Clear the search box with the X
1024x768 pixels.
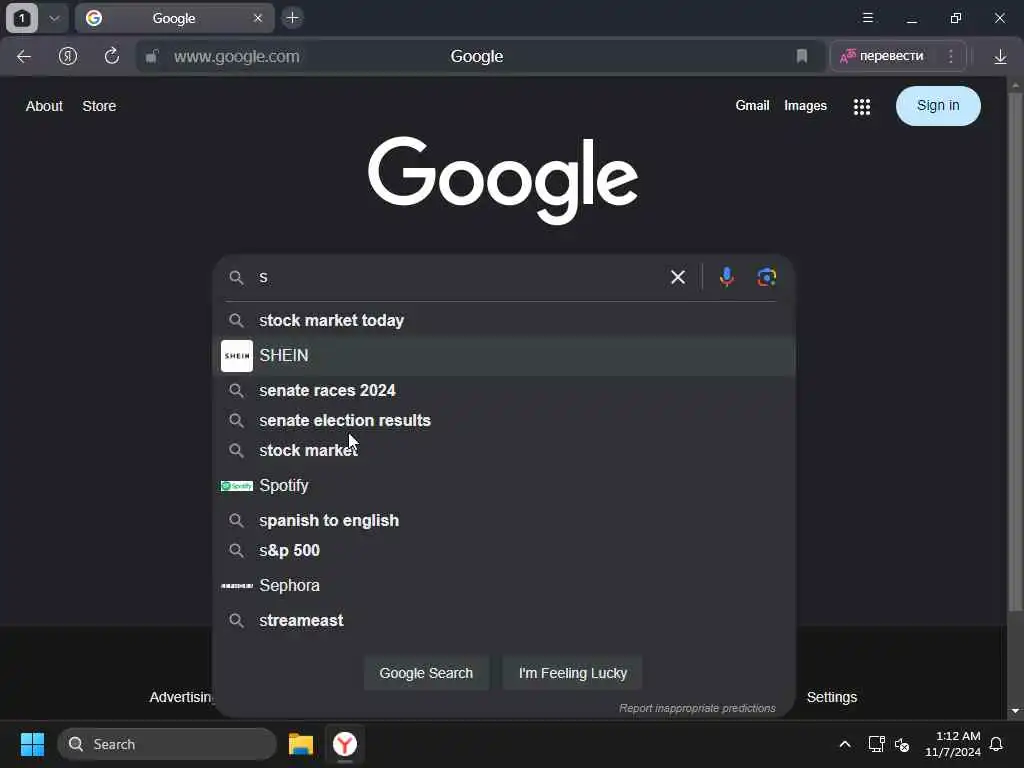tap(678, 278)
